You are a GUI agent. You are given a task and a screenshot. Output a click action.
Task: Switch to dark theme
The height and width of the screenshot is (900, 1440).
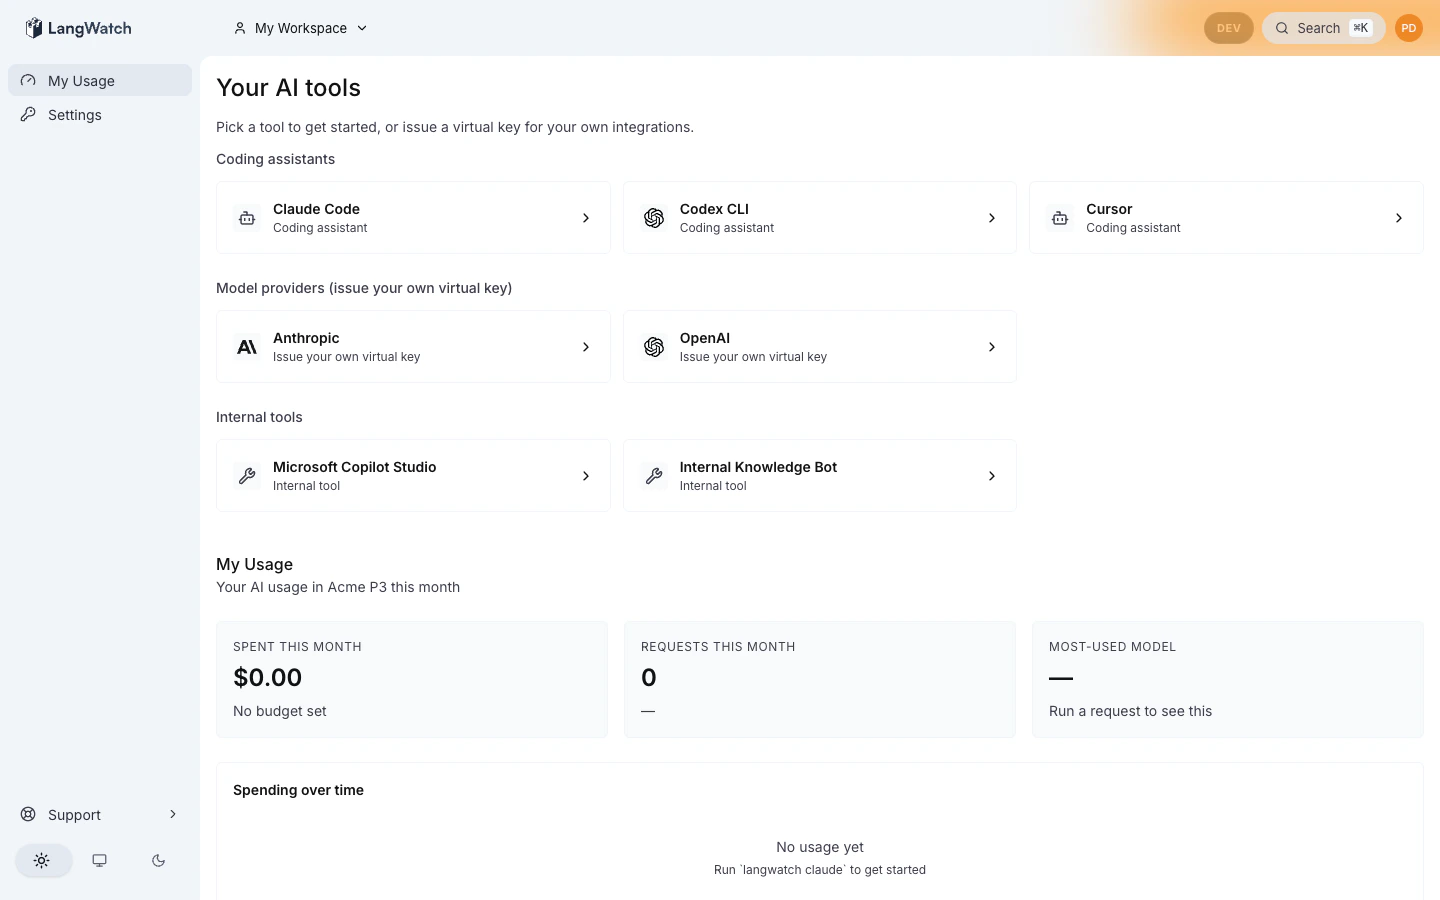(x=158, y=860)
